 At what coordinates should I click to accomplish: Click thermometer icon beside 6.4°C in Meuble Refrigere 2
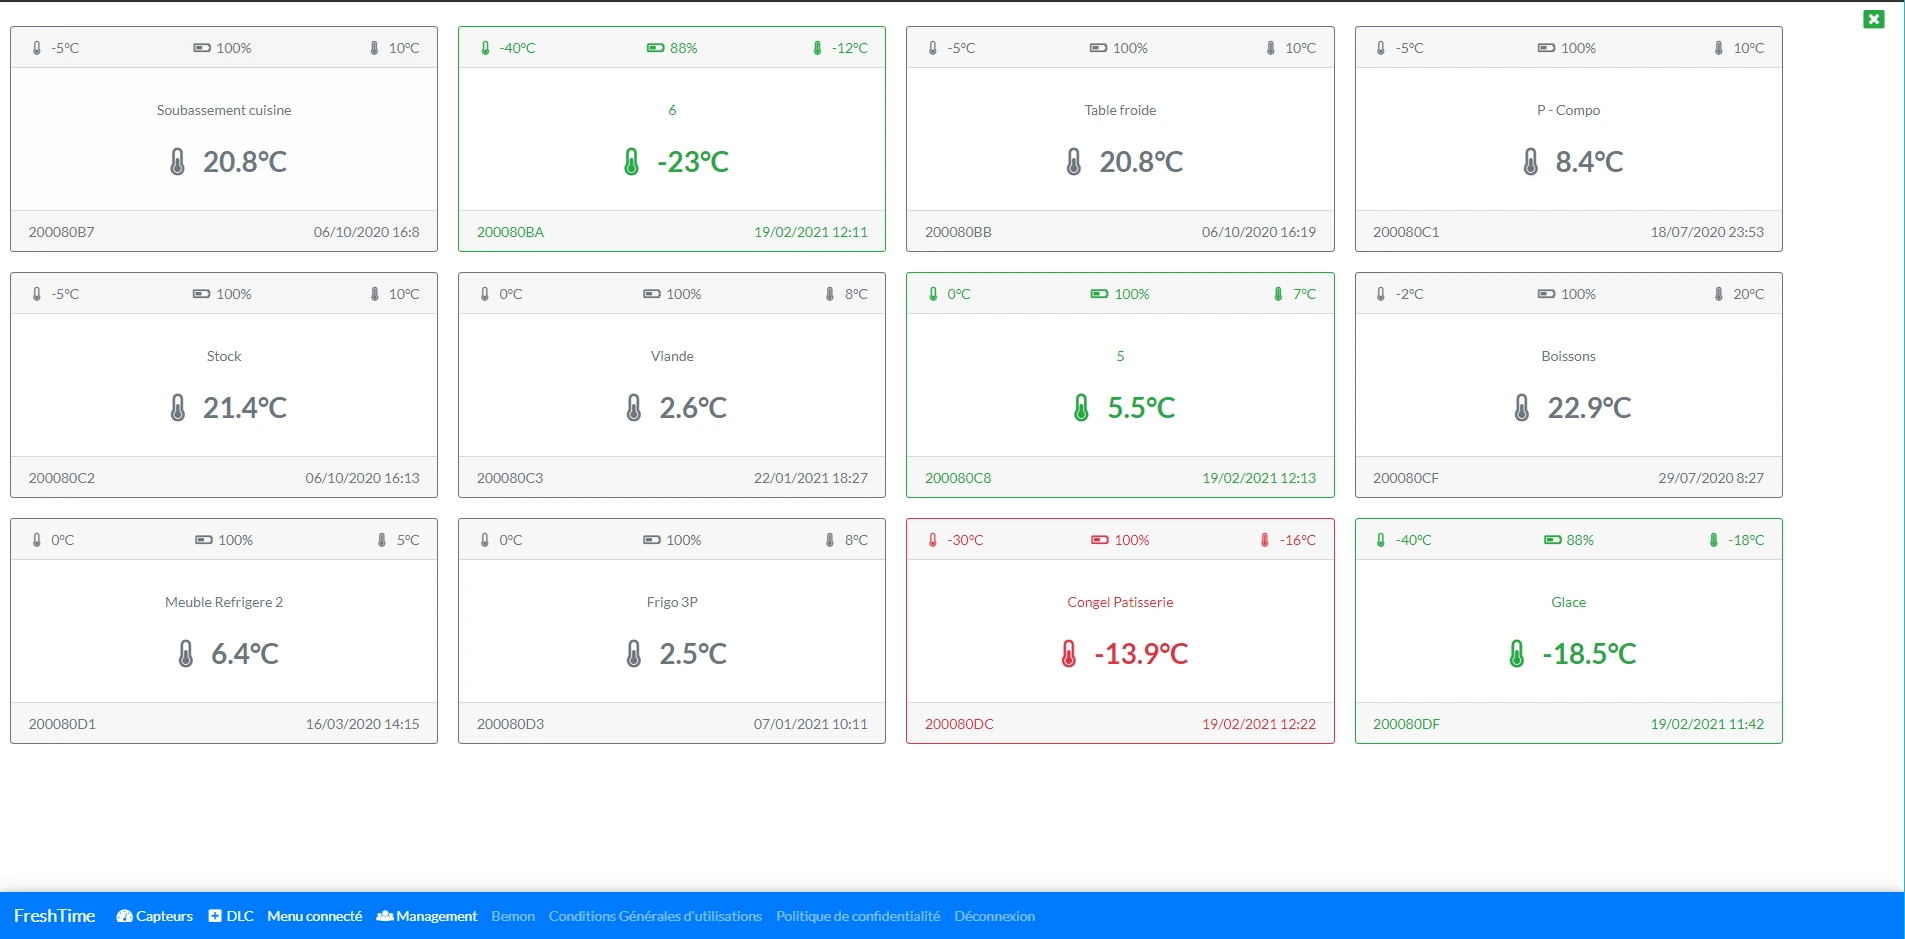click(x=185, y=653)
